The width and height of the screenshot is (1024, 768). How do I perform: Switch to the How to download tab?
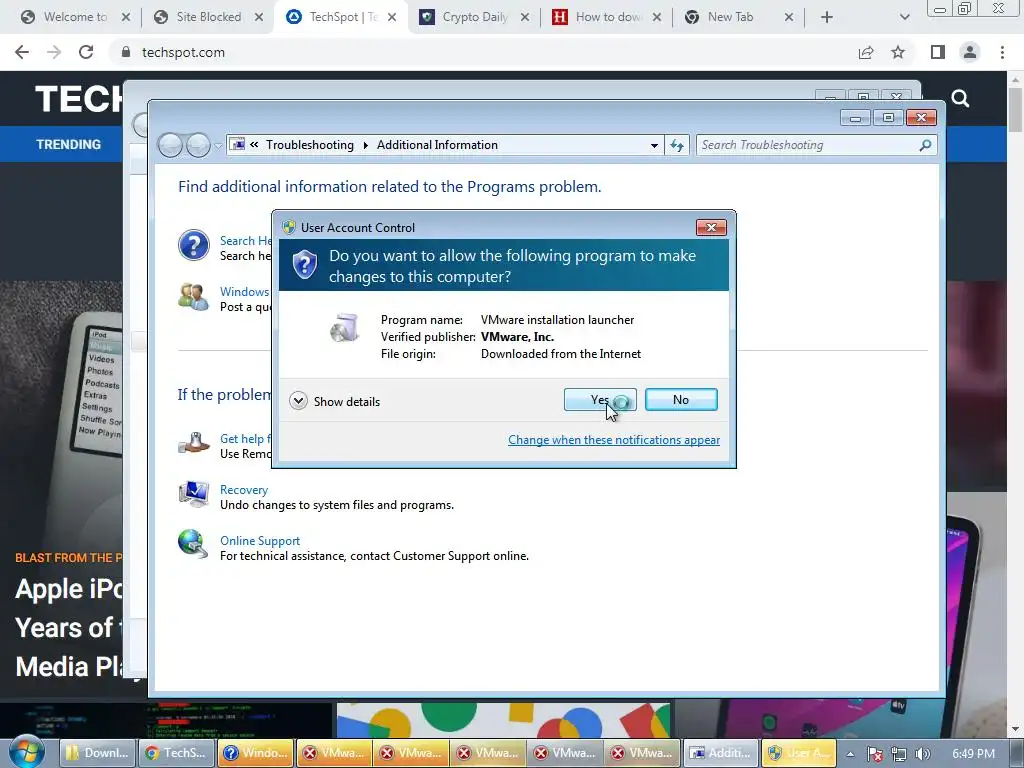tap(607, 17)
